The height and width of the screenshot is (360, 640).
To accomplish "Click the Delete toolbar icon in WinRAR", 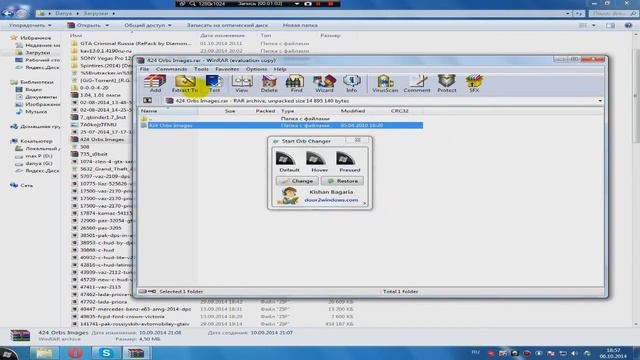I will [269, 83].
